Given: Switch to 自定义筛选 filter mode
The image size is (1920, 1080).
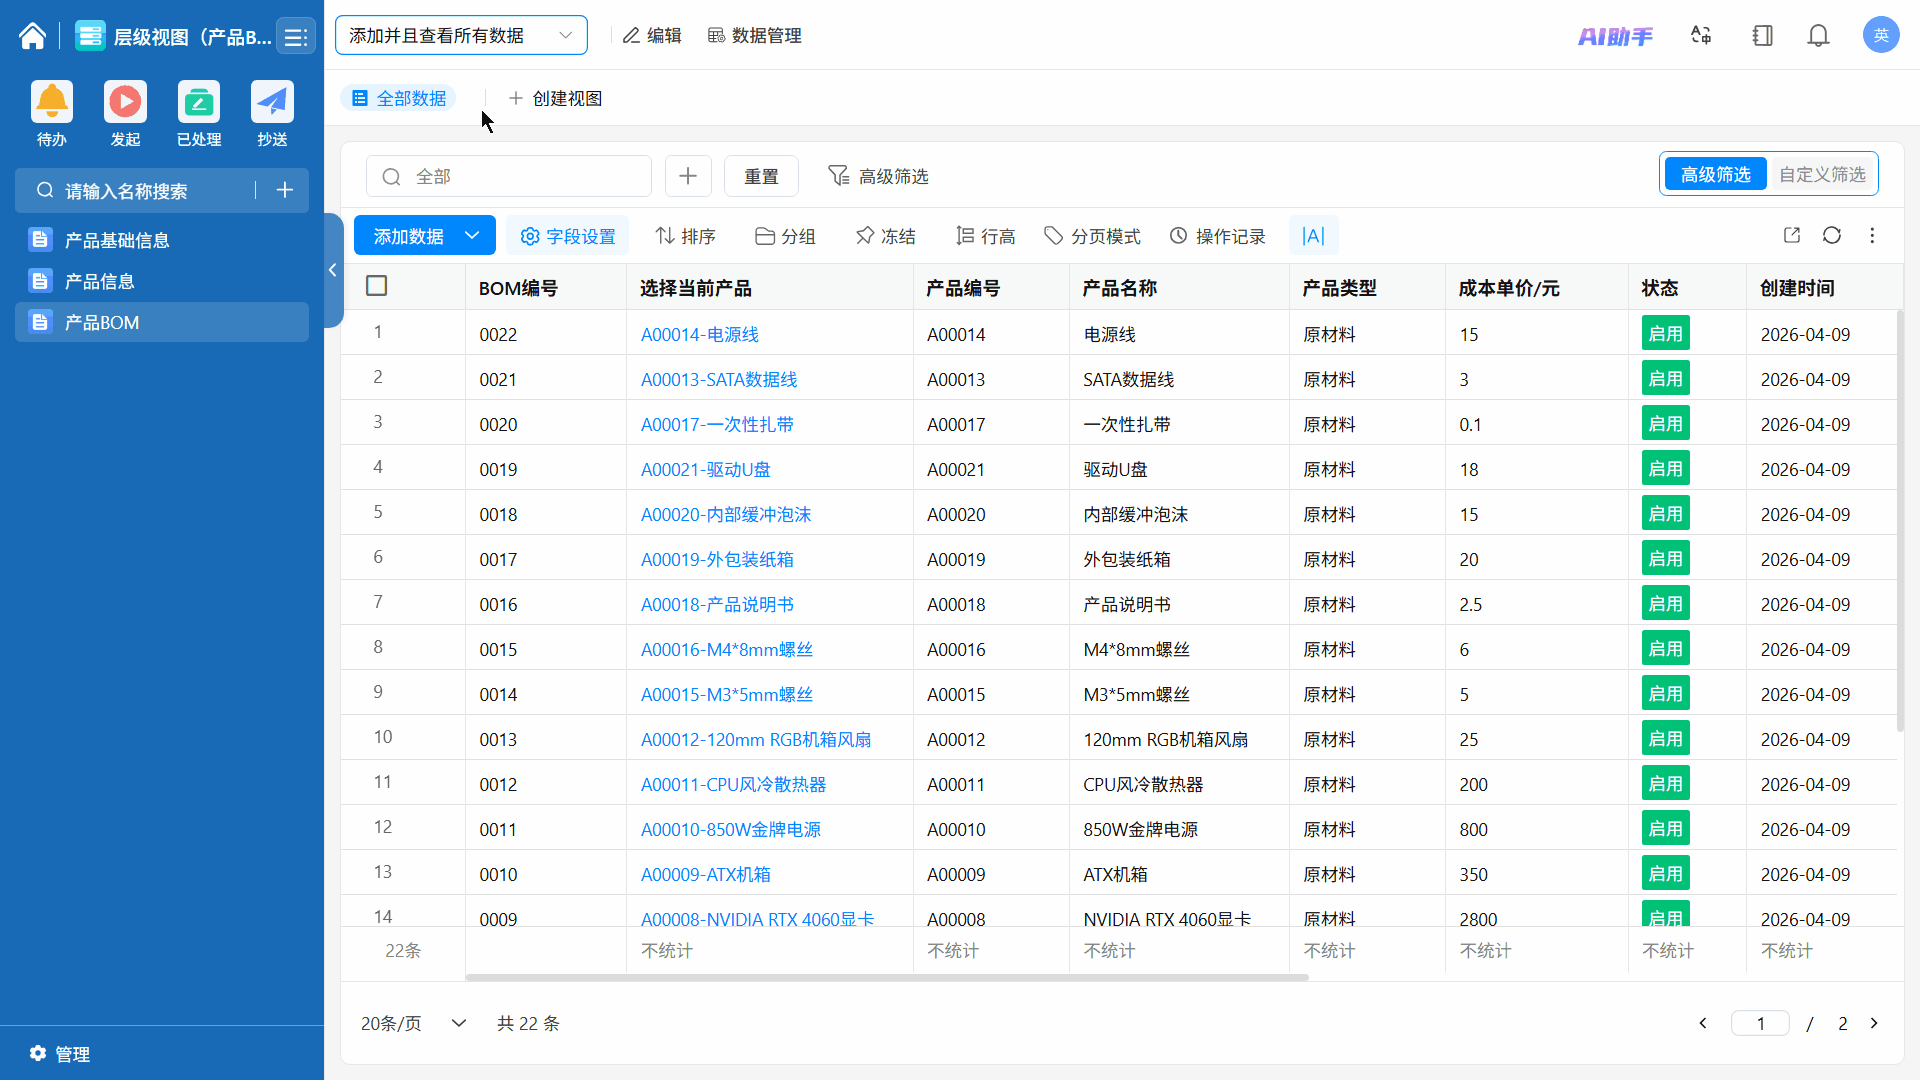Looking at the screenshot, I should click(x=1822, y=175).
